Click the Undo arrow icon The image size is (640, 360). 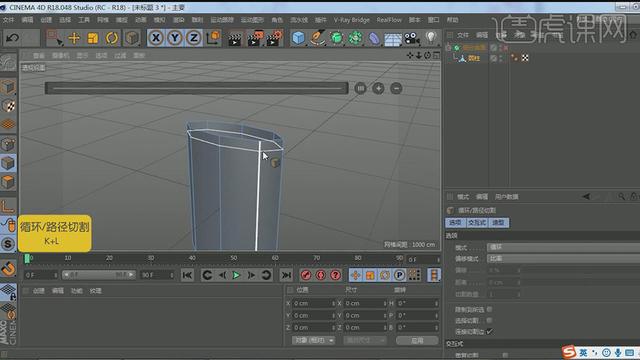pos(13,38)
